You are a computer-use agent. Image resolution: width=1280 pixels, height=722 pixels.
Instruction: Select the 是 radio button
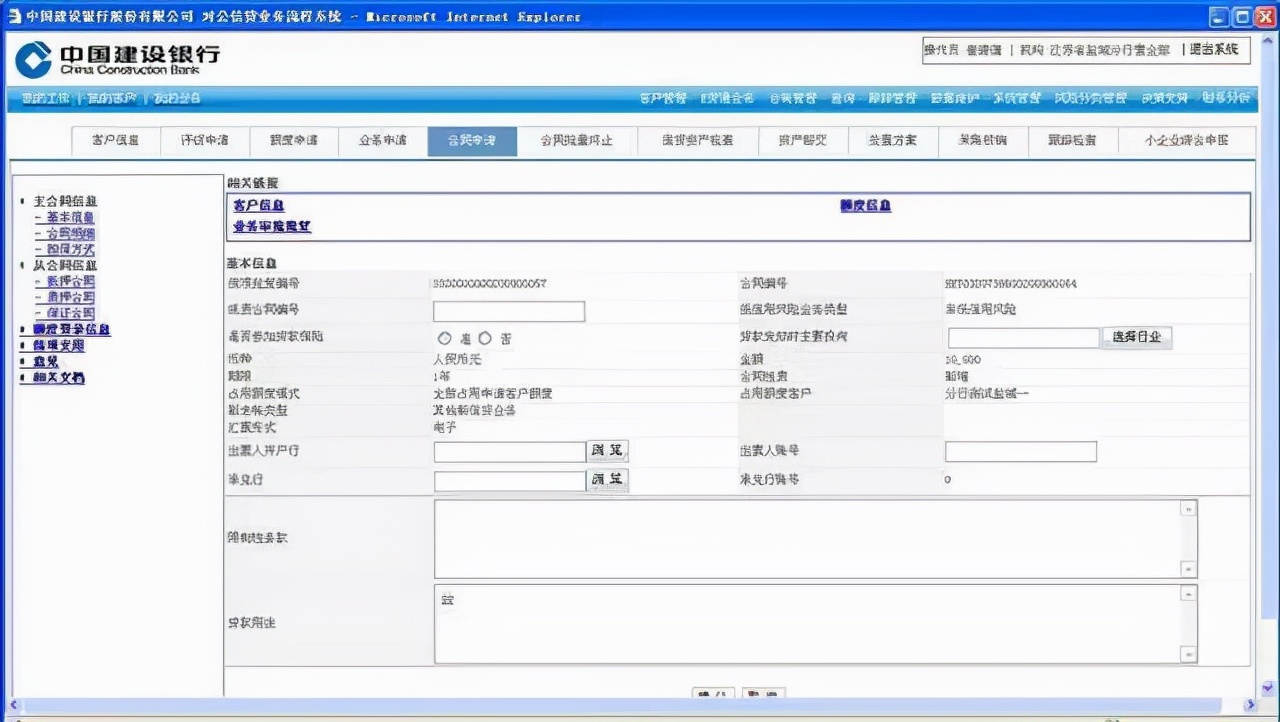point(445,339)
